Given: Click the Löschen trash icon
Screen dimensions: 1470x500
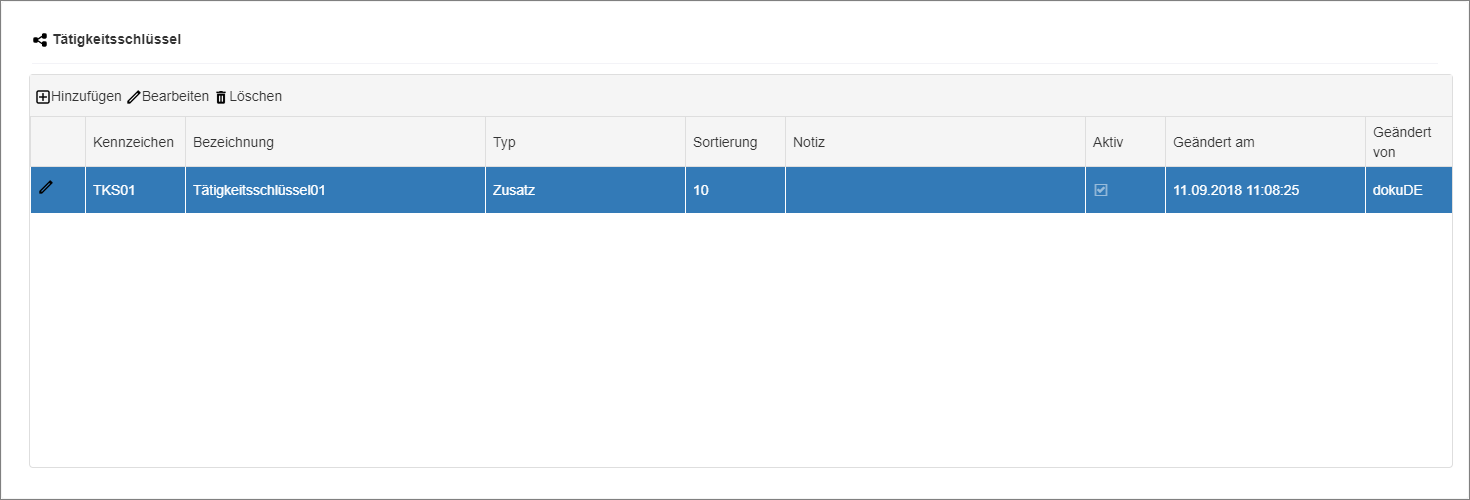Looking at the screenshot, I should 221,97.
